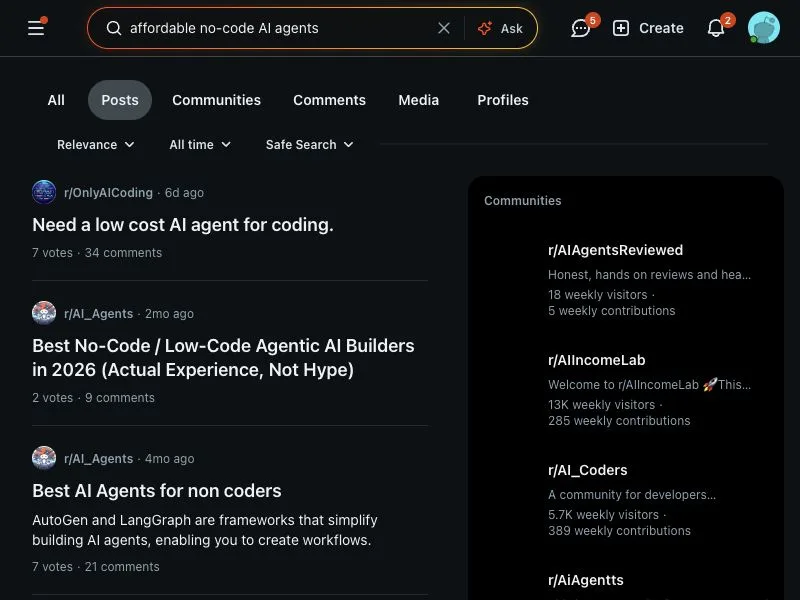Image resolution: width=800 pixels, height=600 pixels.
Task: Click the search magnifier icon
Action: click(114, 28)
